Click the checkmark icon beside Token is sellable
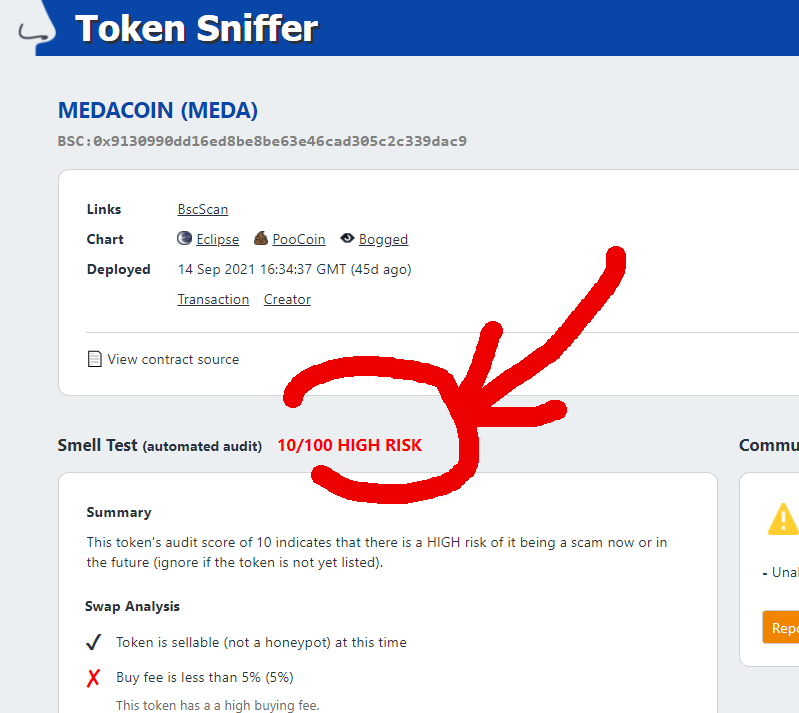799x713 pixels. tap(94, 642)
